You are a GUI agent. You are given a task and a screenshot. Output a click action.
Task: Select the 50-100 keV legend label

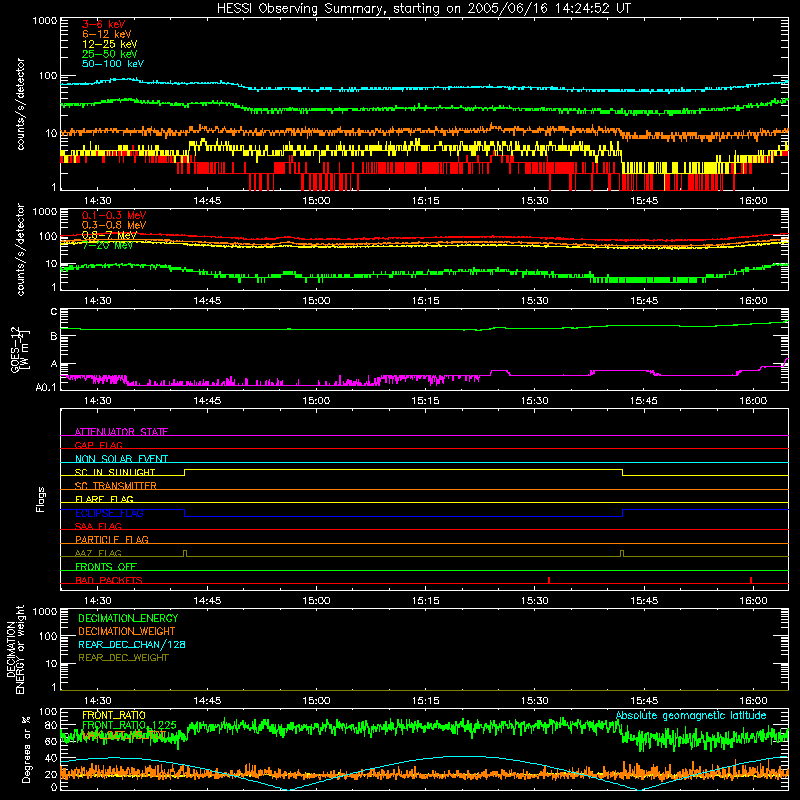(113, 64)
